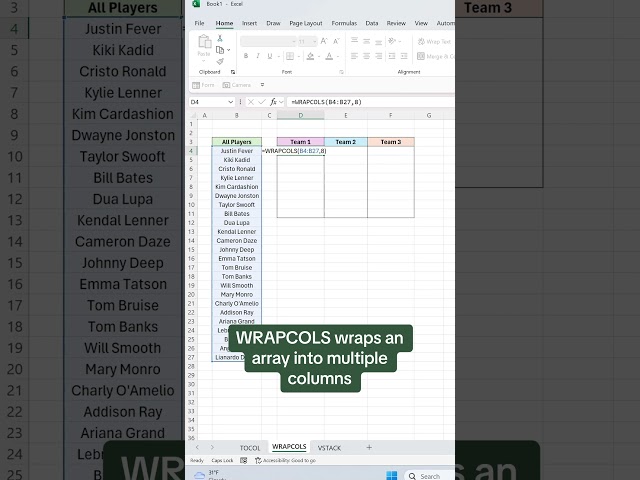Screen dimensions: 640x480
Task: Click the Font Color letter A swatch
Action: pyautogui.click(x=329, y=56)
